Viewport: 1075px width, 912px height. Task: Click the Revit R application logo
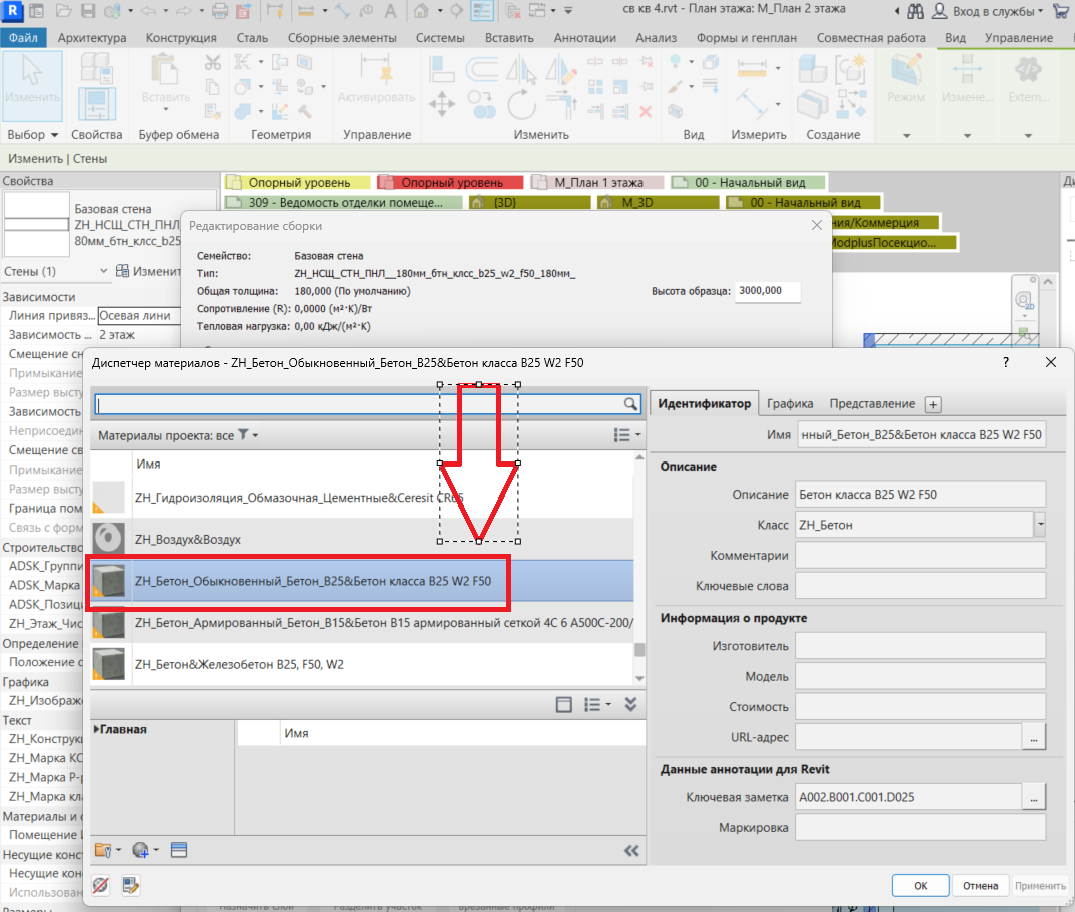click(x=12, y=10)
